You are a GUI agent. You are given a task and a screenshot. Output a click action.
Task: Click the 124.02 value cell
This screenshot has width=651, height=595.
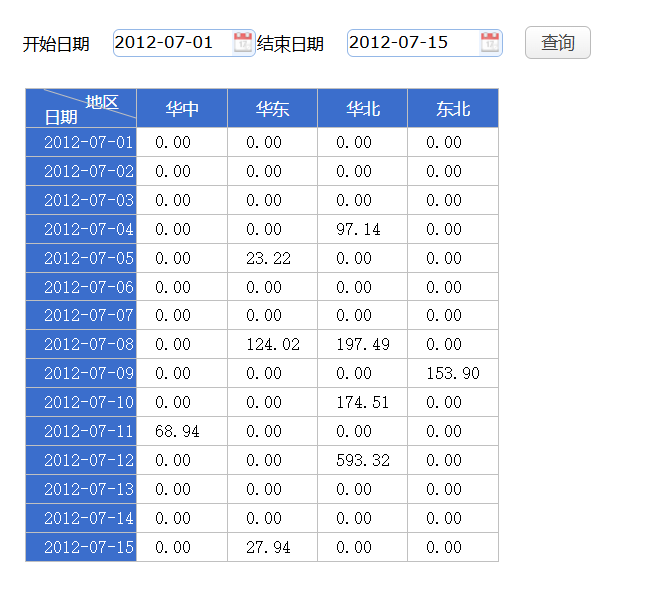pos(272,344)
